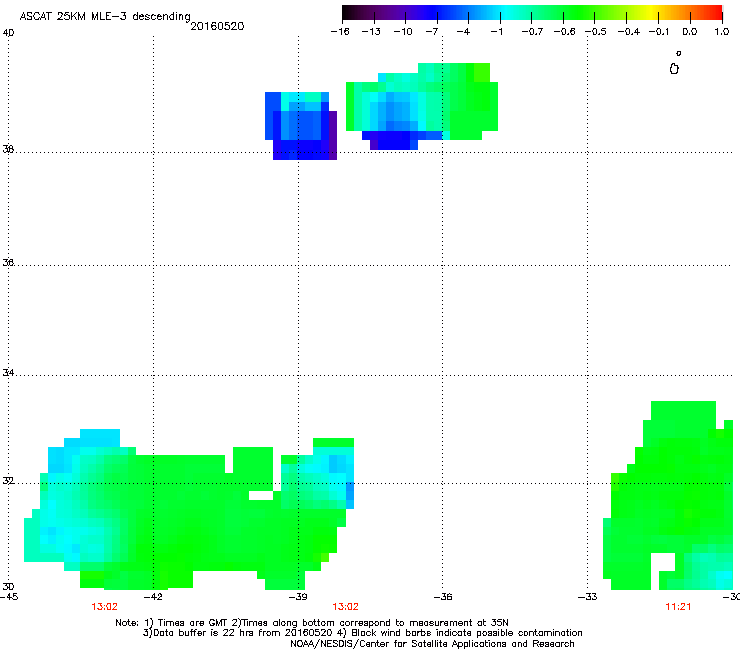Click the -1 colorbar tick label
740x650 pixels.
496,32
